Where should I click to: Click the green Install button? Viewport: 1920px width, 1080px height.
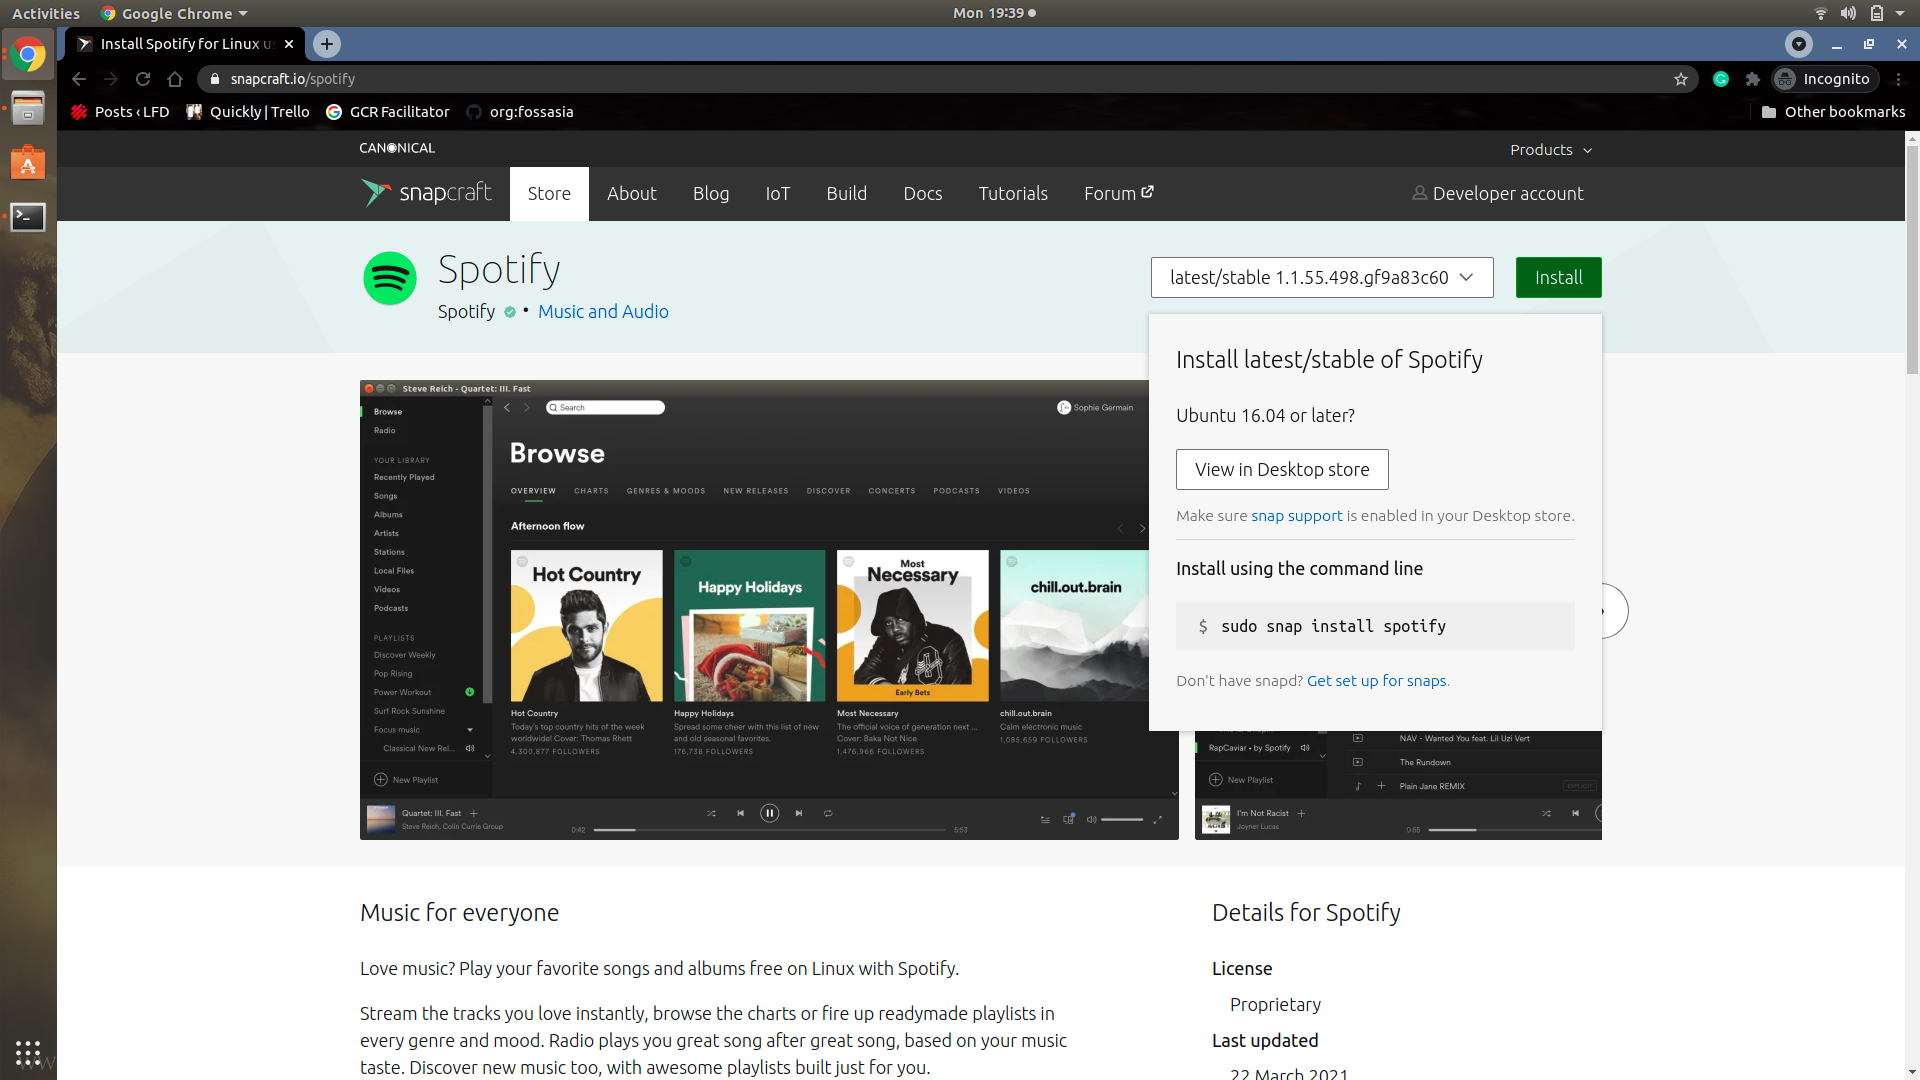pos(1558,277)
